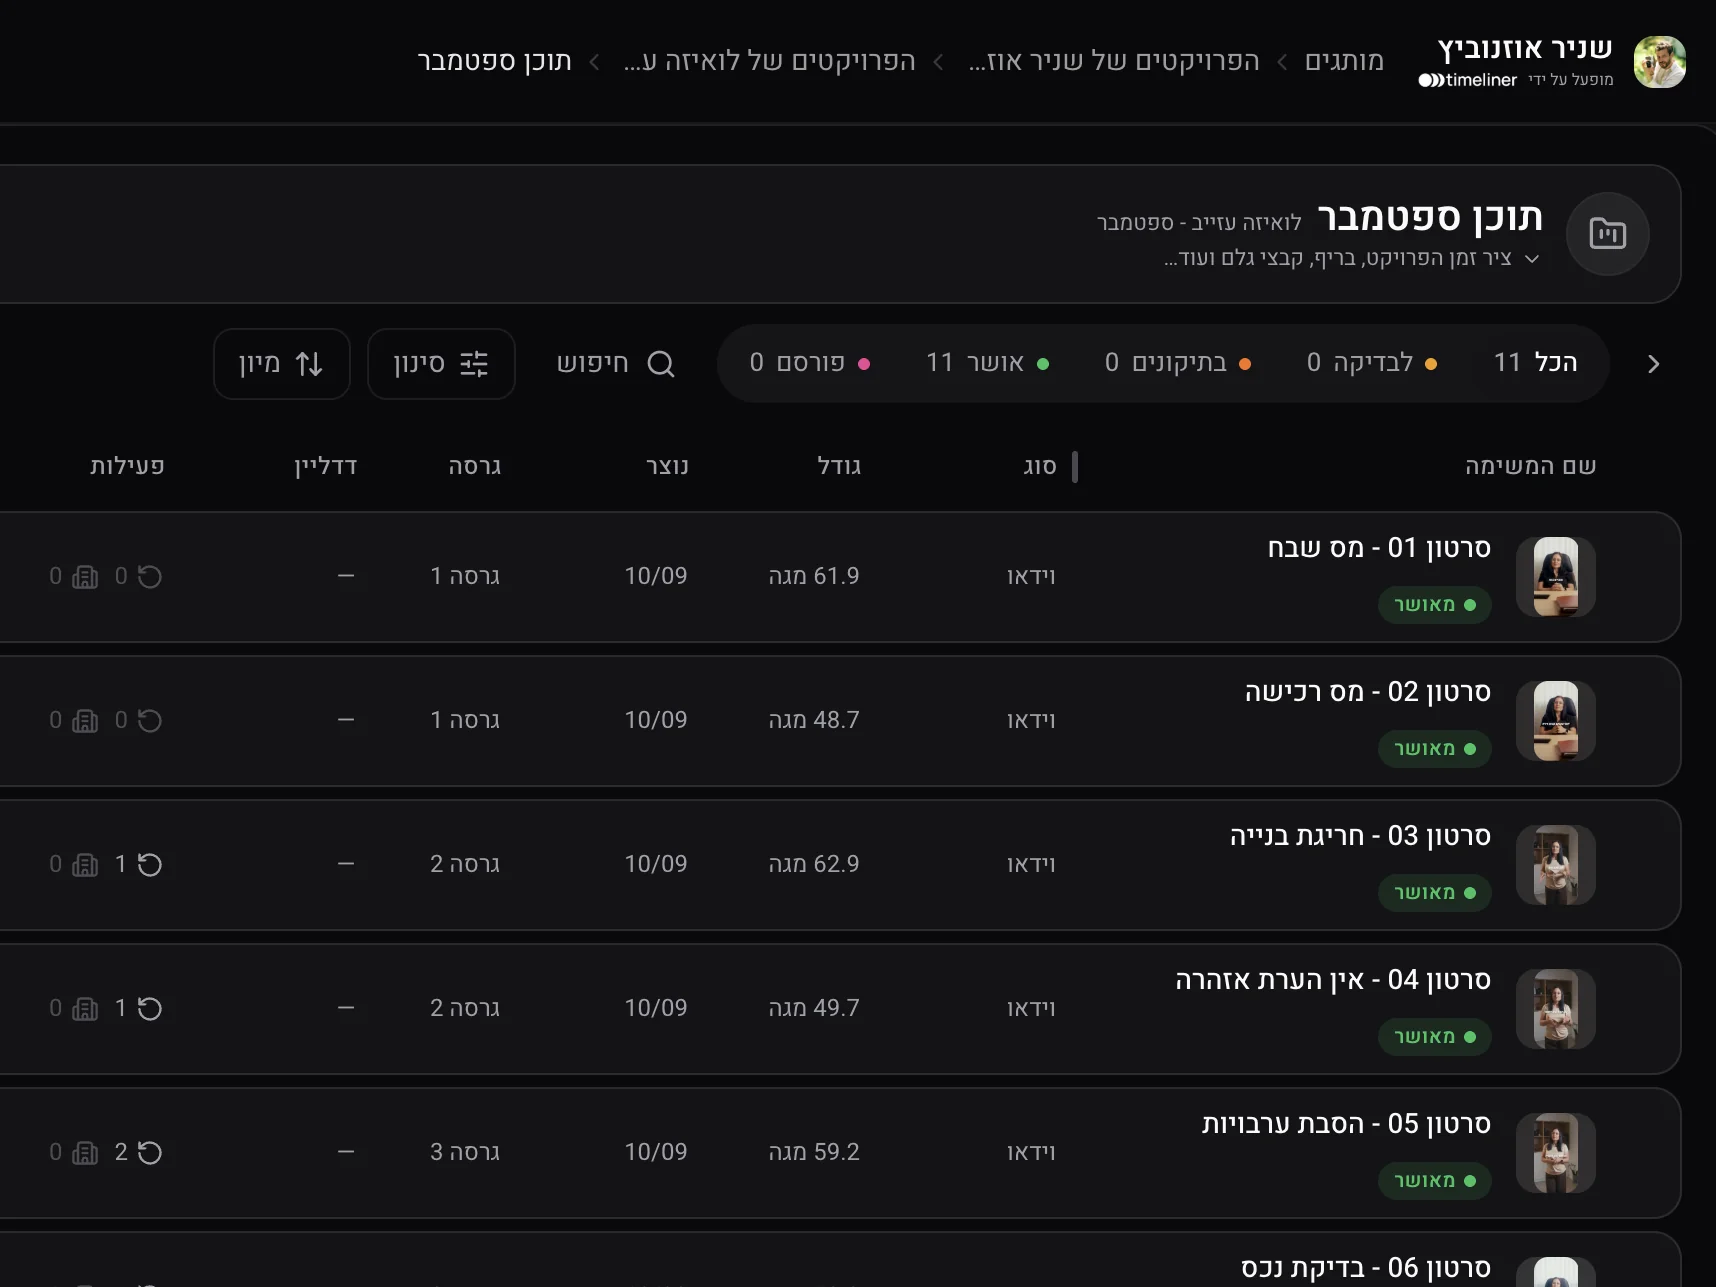This screenshot has height=1287, width=1716.
Task: Go to the מותגים breadcrumb
Action: tap(1344, 62)
